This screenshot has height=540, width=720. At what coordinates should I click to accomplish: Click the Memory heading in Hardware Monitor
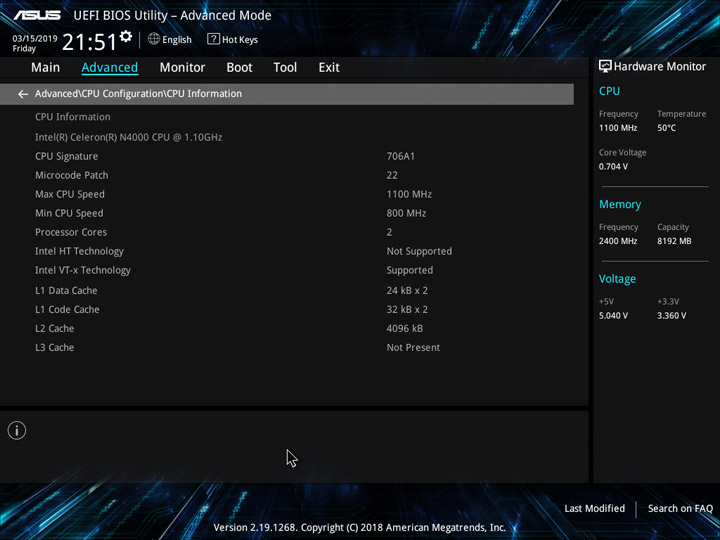(620, 204)
